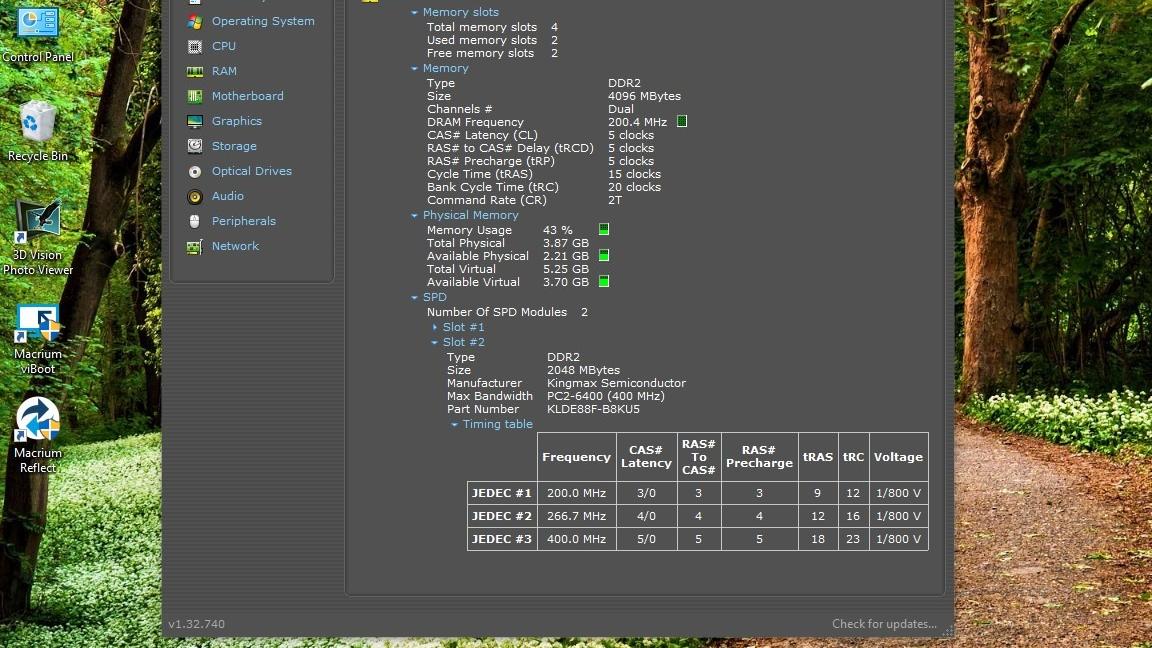Image resolution: width=1152 pixels, height=648 pixels.
Task: Click the window resize grip corner
Action: click(x=947, y=631)
